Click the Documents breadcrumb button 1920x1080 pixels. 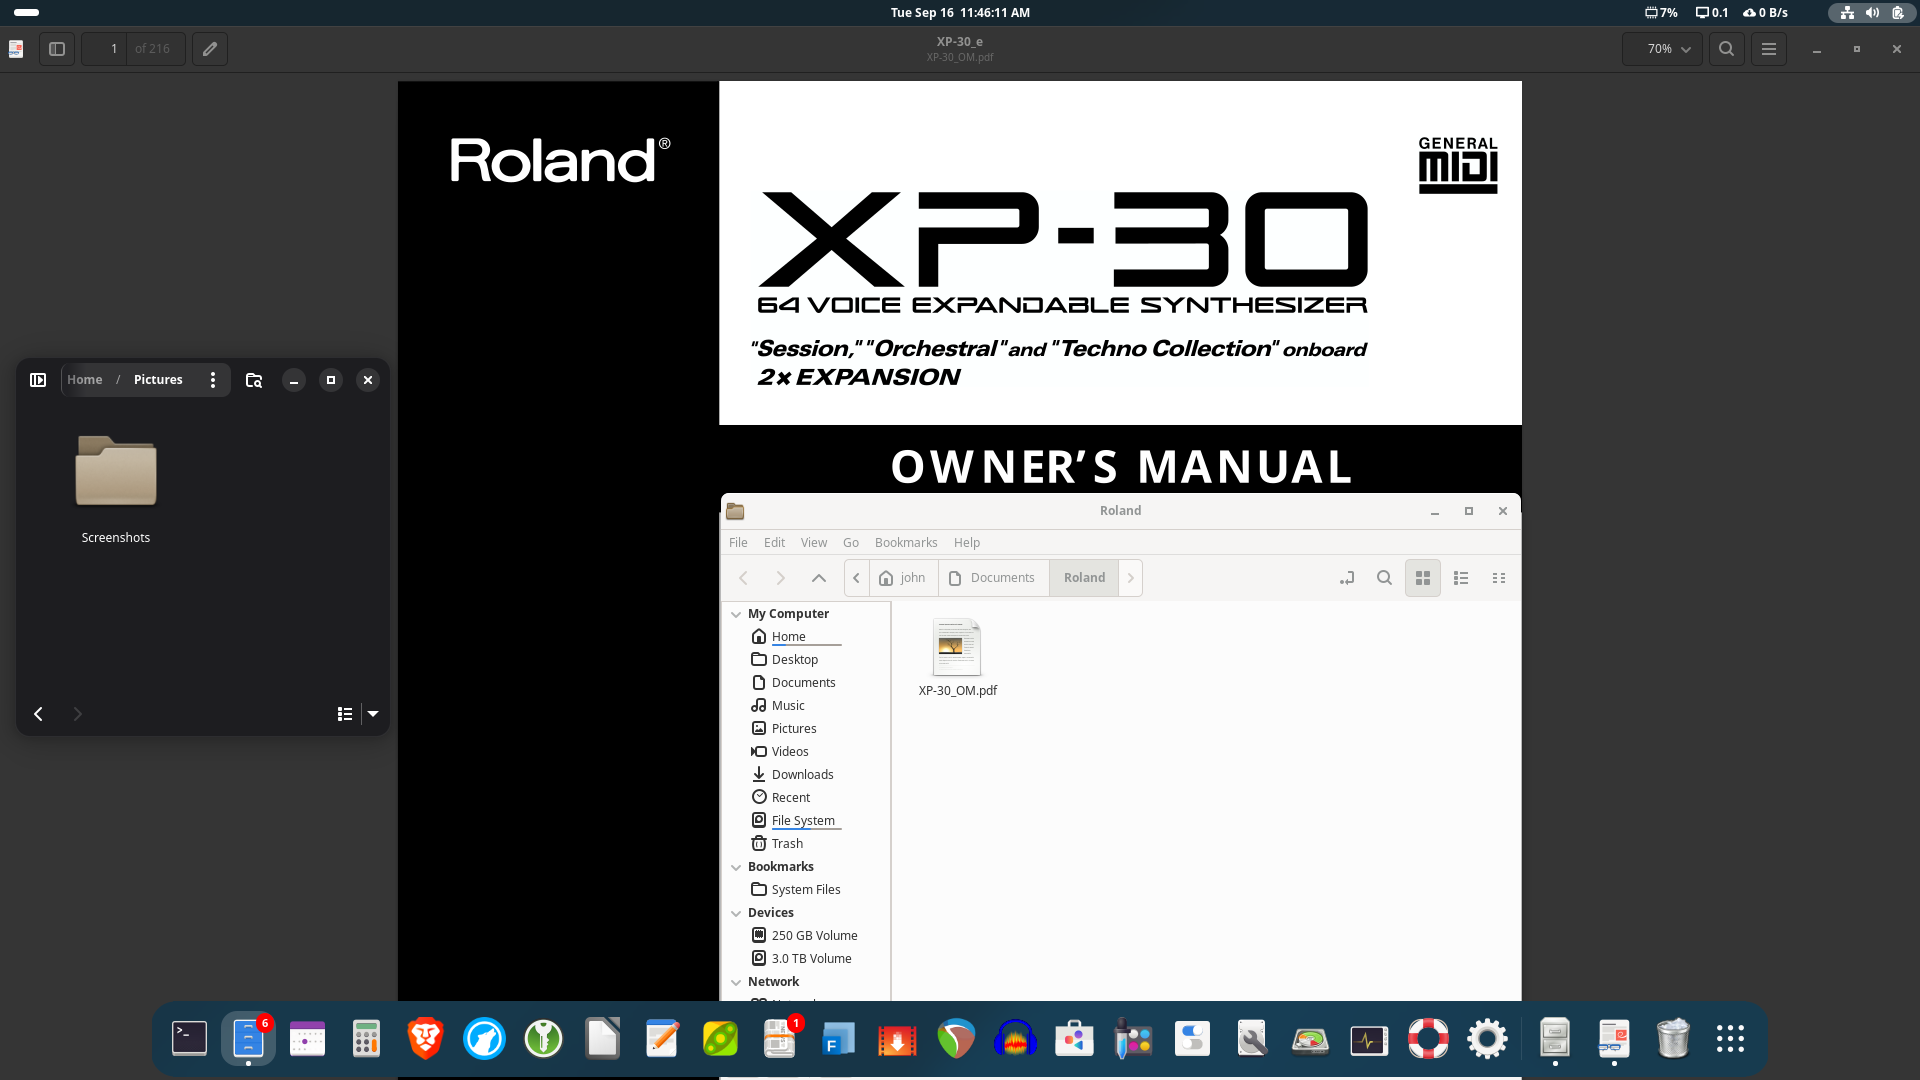tap(993, 578)
